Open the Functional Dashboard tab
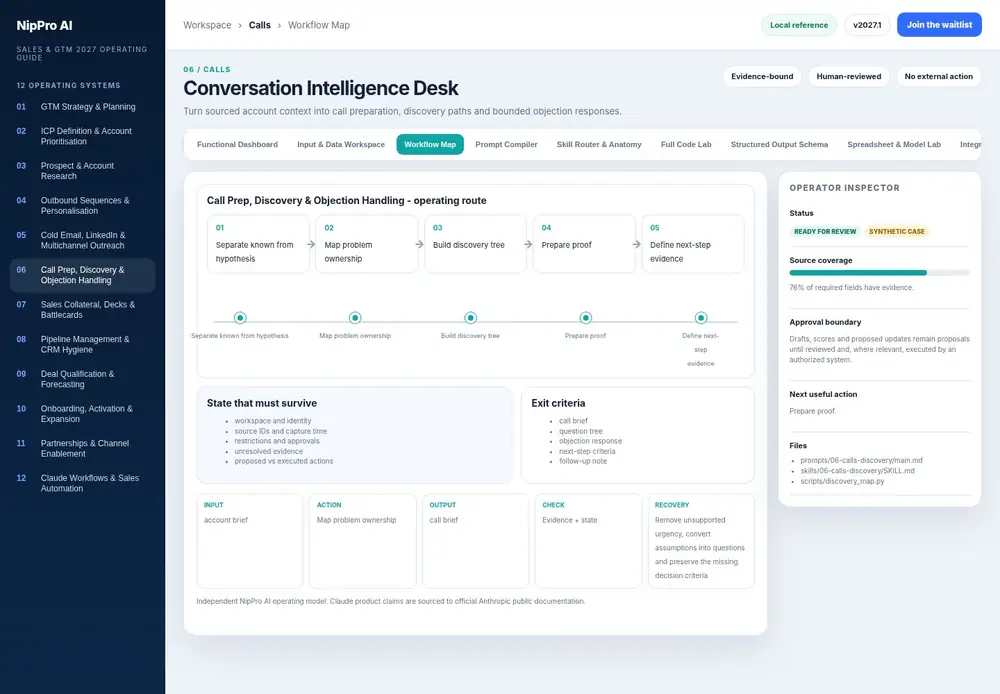Image resolution: width=1000 pixels, height=694 pixels. click(237, 145)
